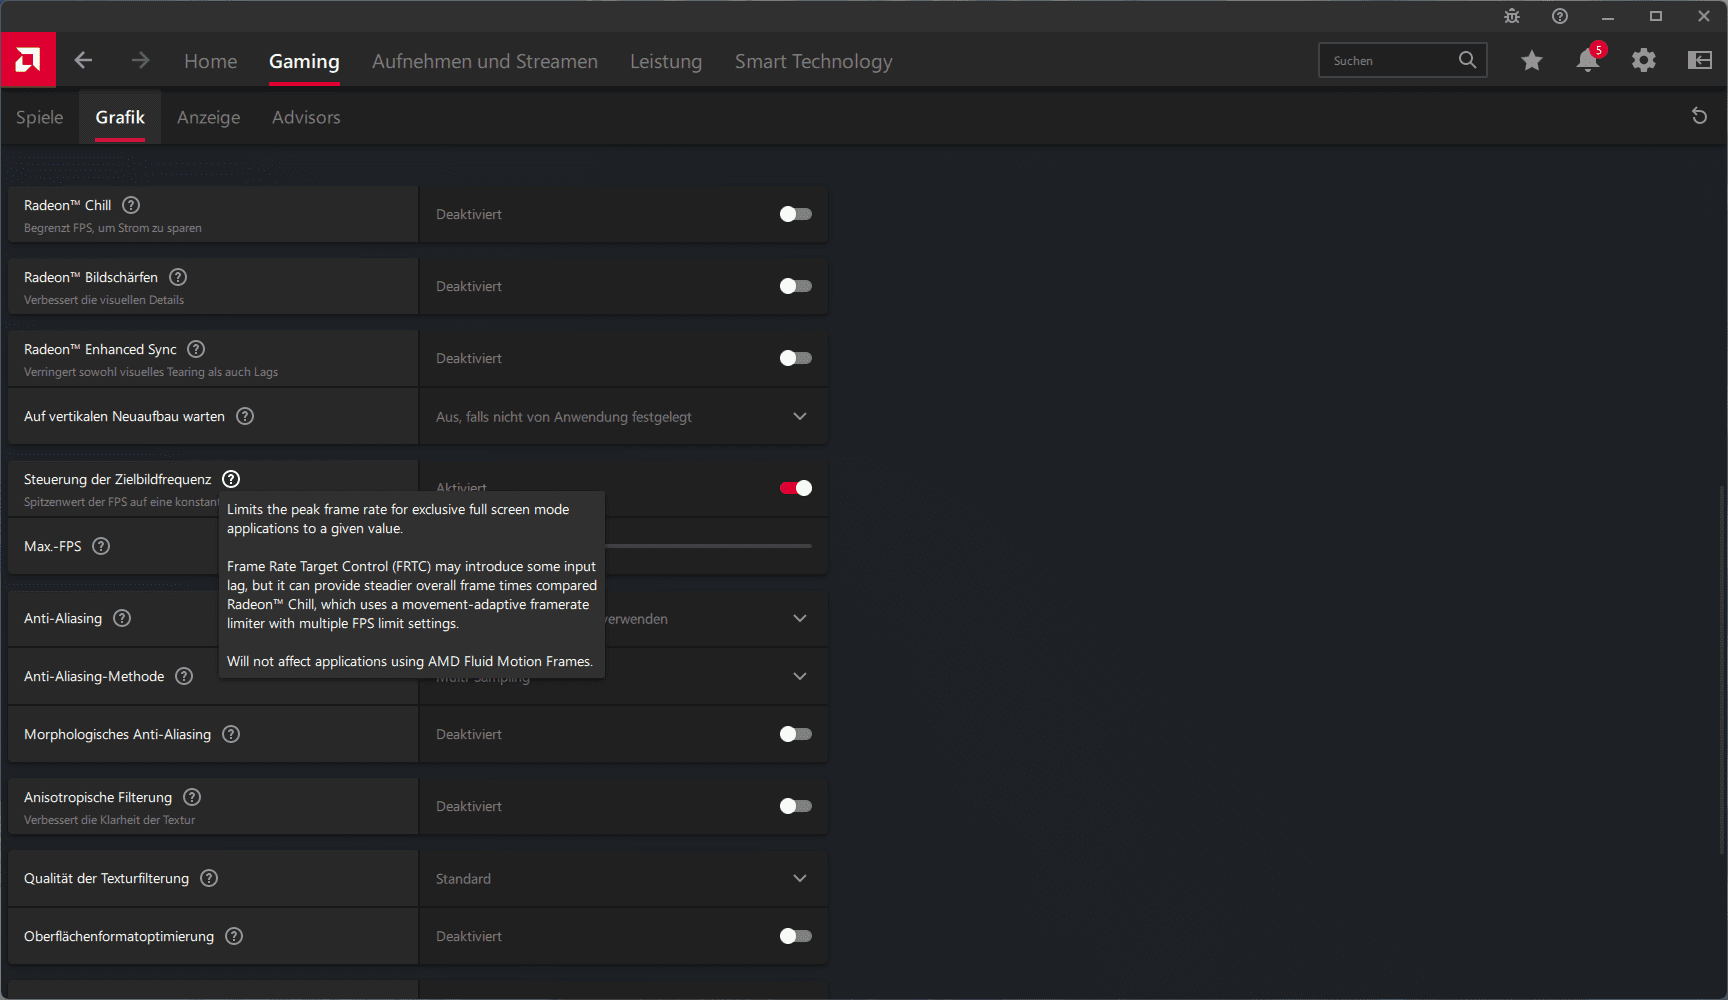Viewport: 1728px width, 1000px height.
Task: Toggle the sidebar panel icon
Action: tap(1699, 61)
